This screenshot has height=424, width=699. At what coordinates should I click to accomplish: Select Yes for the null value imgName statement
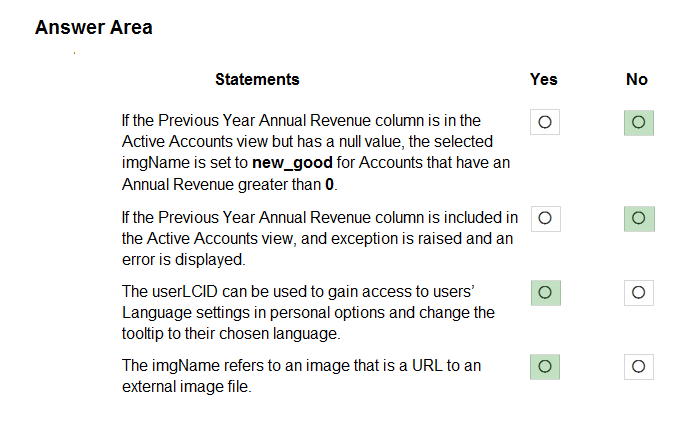click(x=545, y=122)
